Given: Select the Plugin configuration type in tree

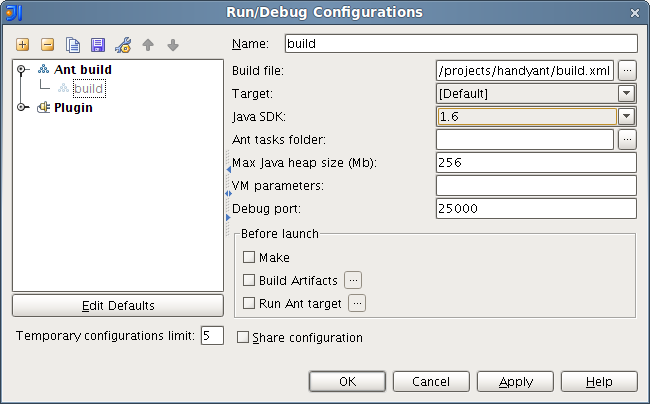Looking at the screenshot, I should [x=73, y=108].
